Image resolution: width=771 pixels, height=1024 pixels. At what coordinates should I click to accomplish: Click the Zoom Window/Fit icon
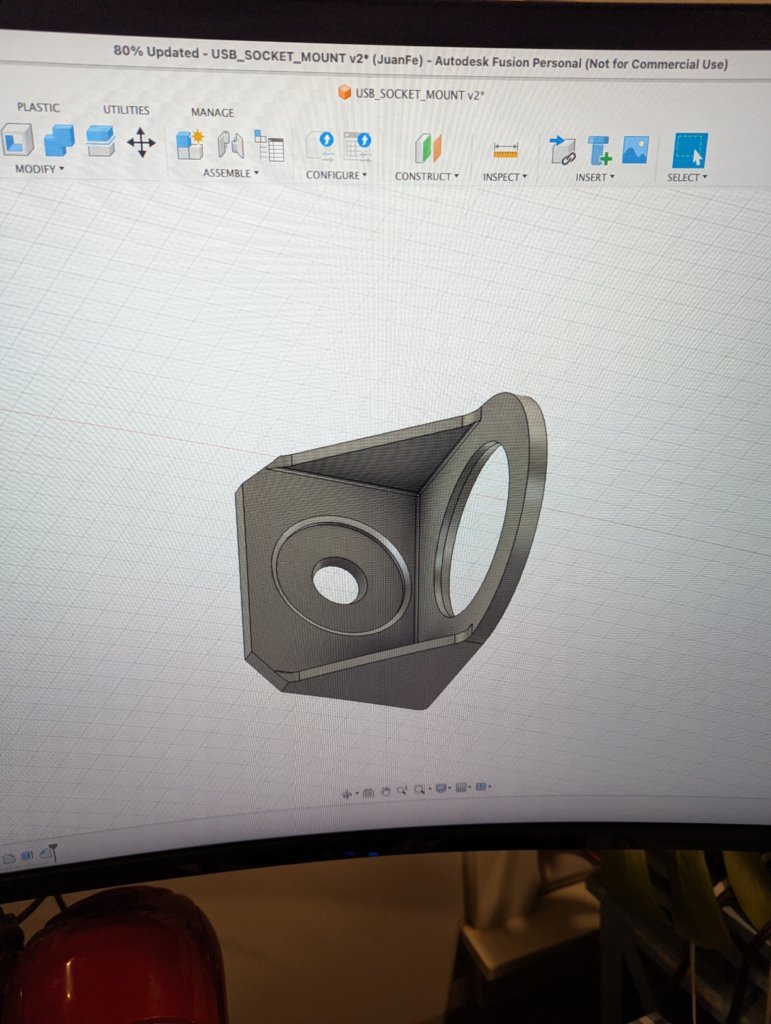click(420, 790)
